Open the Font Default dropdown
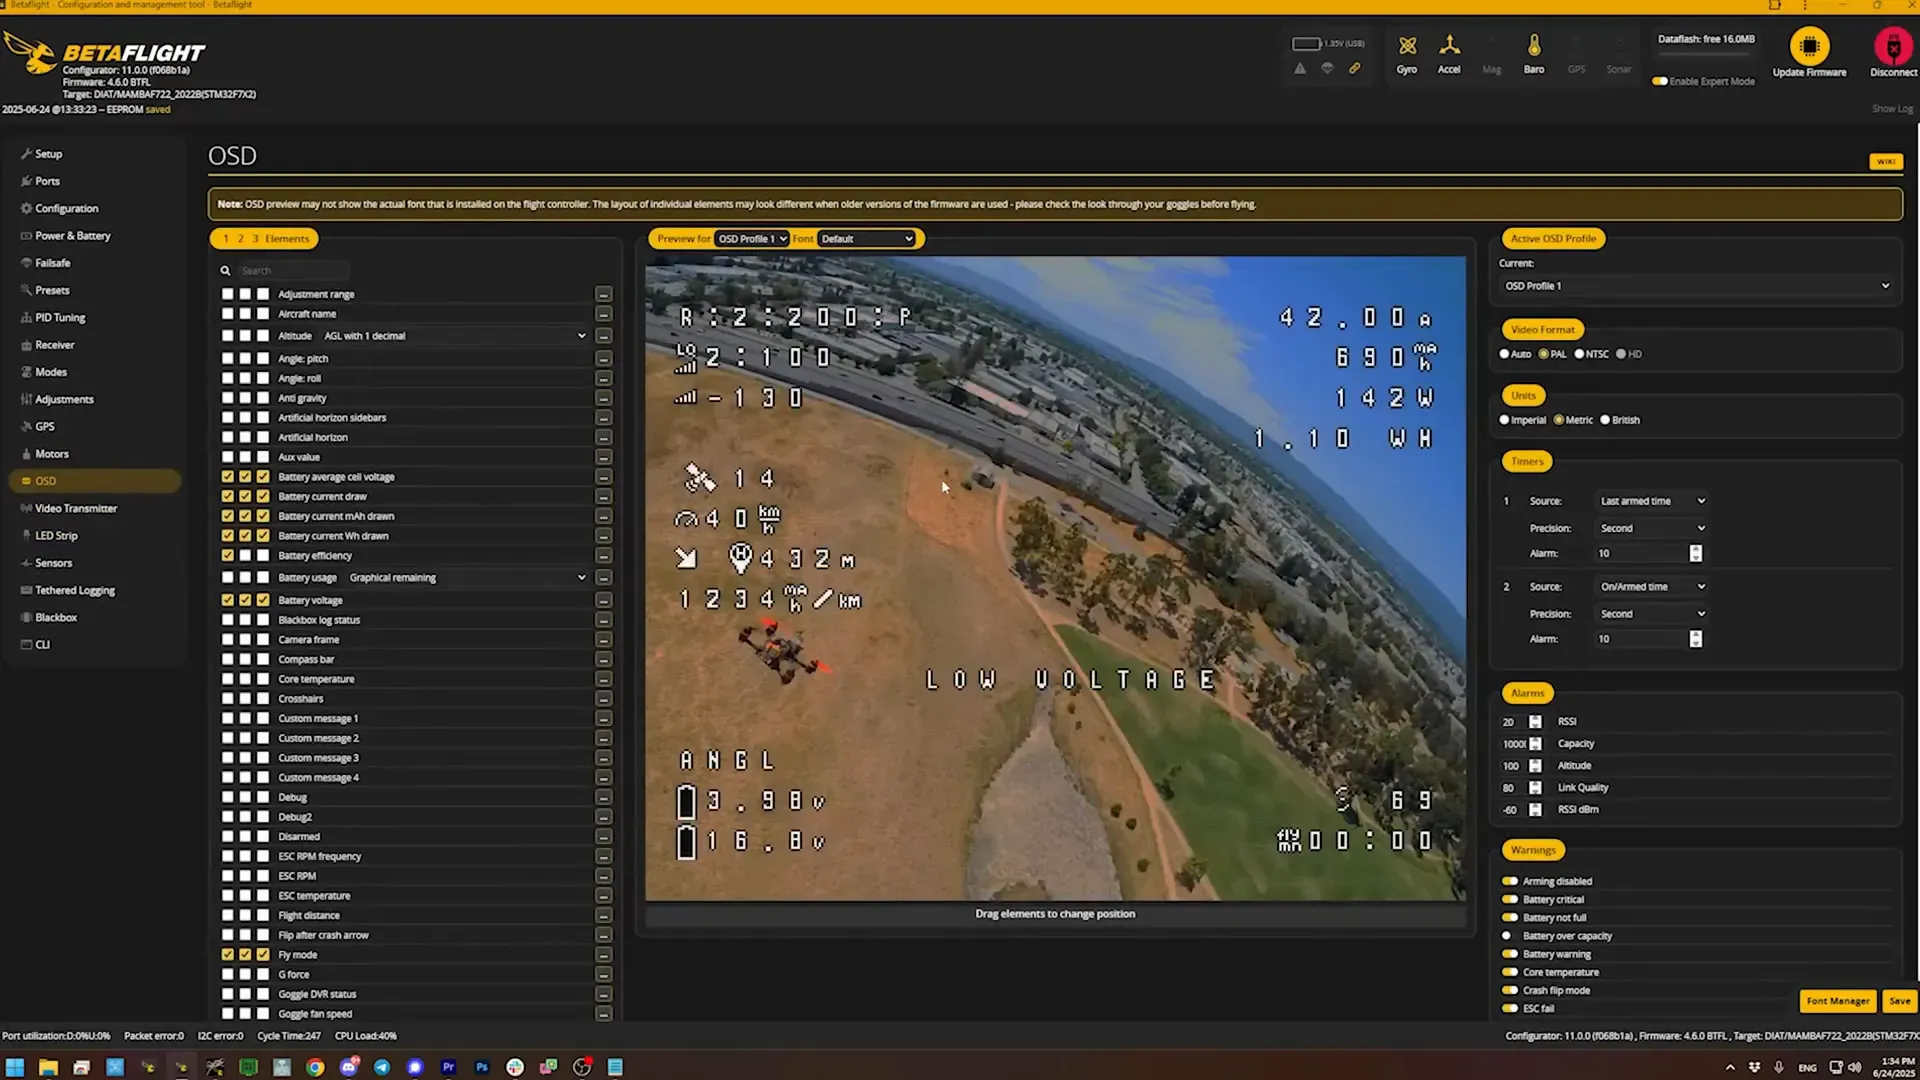Viewport: 1920px width, 1080px height. point(867,239)
